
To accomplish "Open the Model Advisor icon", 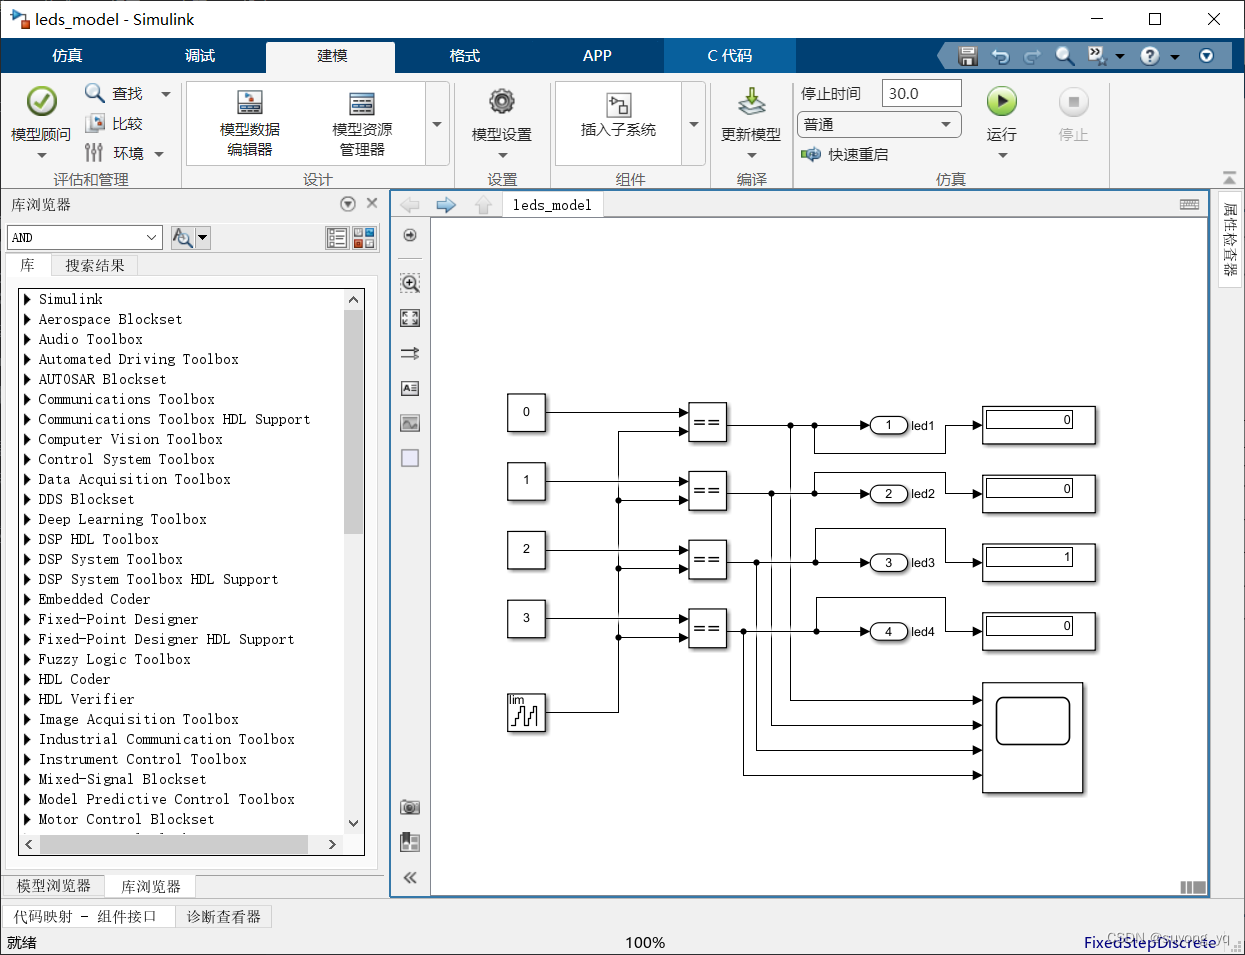I will pyautogui.click(x=41, y=101).
